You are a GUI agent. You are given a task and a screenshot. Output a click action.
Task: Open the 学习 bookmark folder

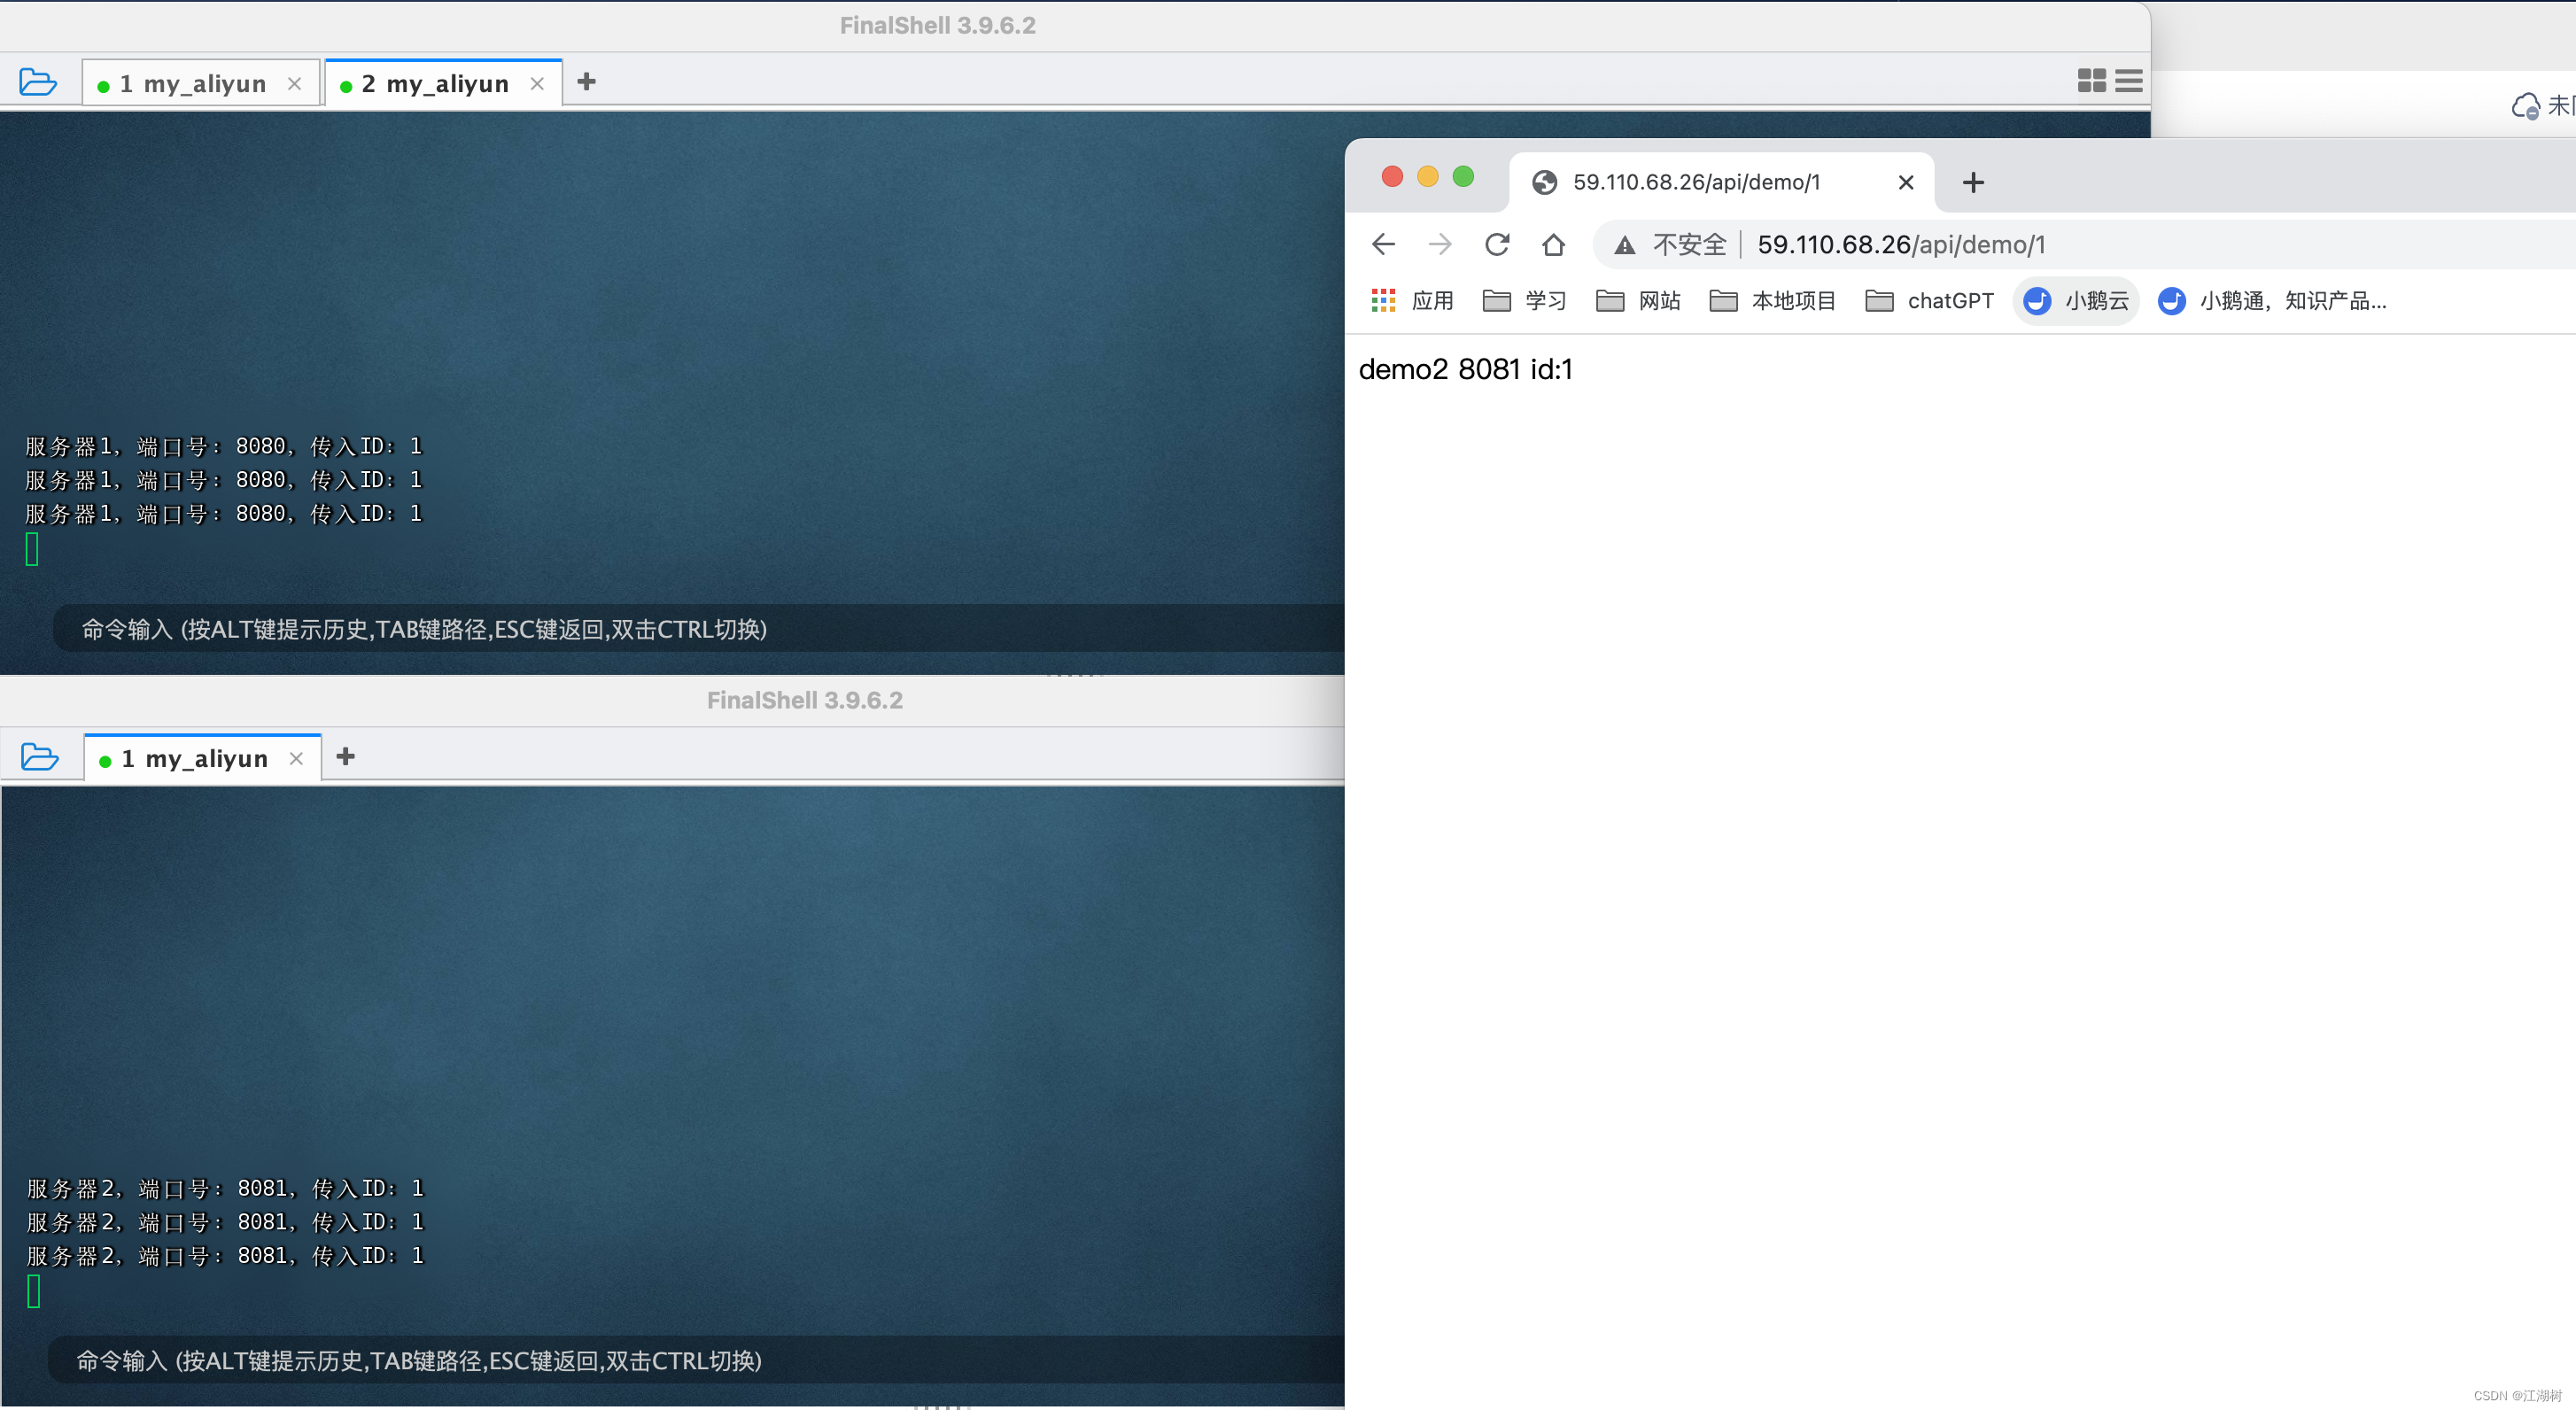pos(1524,301)
